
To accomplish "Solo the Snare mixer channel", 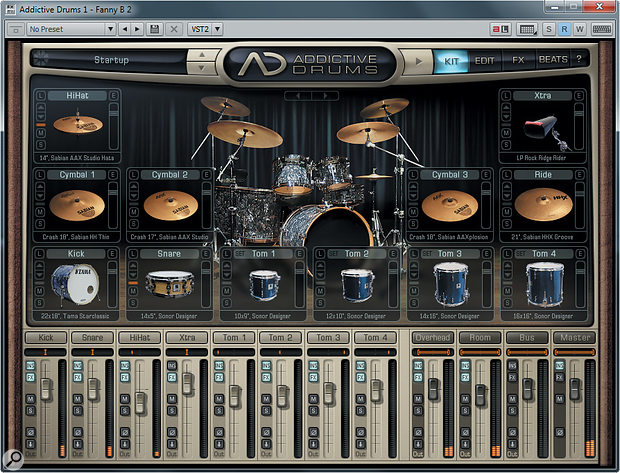I will pos(78,411).
